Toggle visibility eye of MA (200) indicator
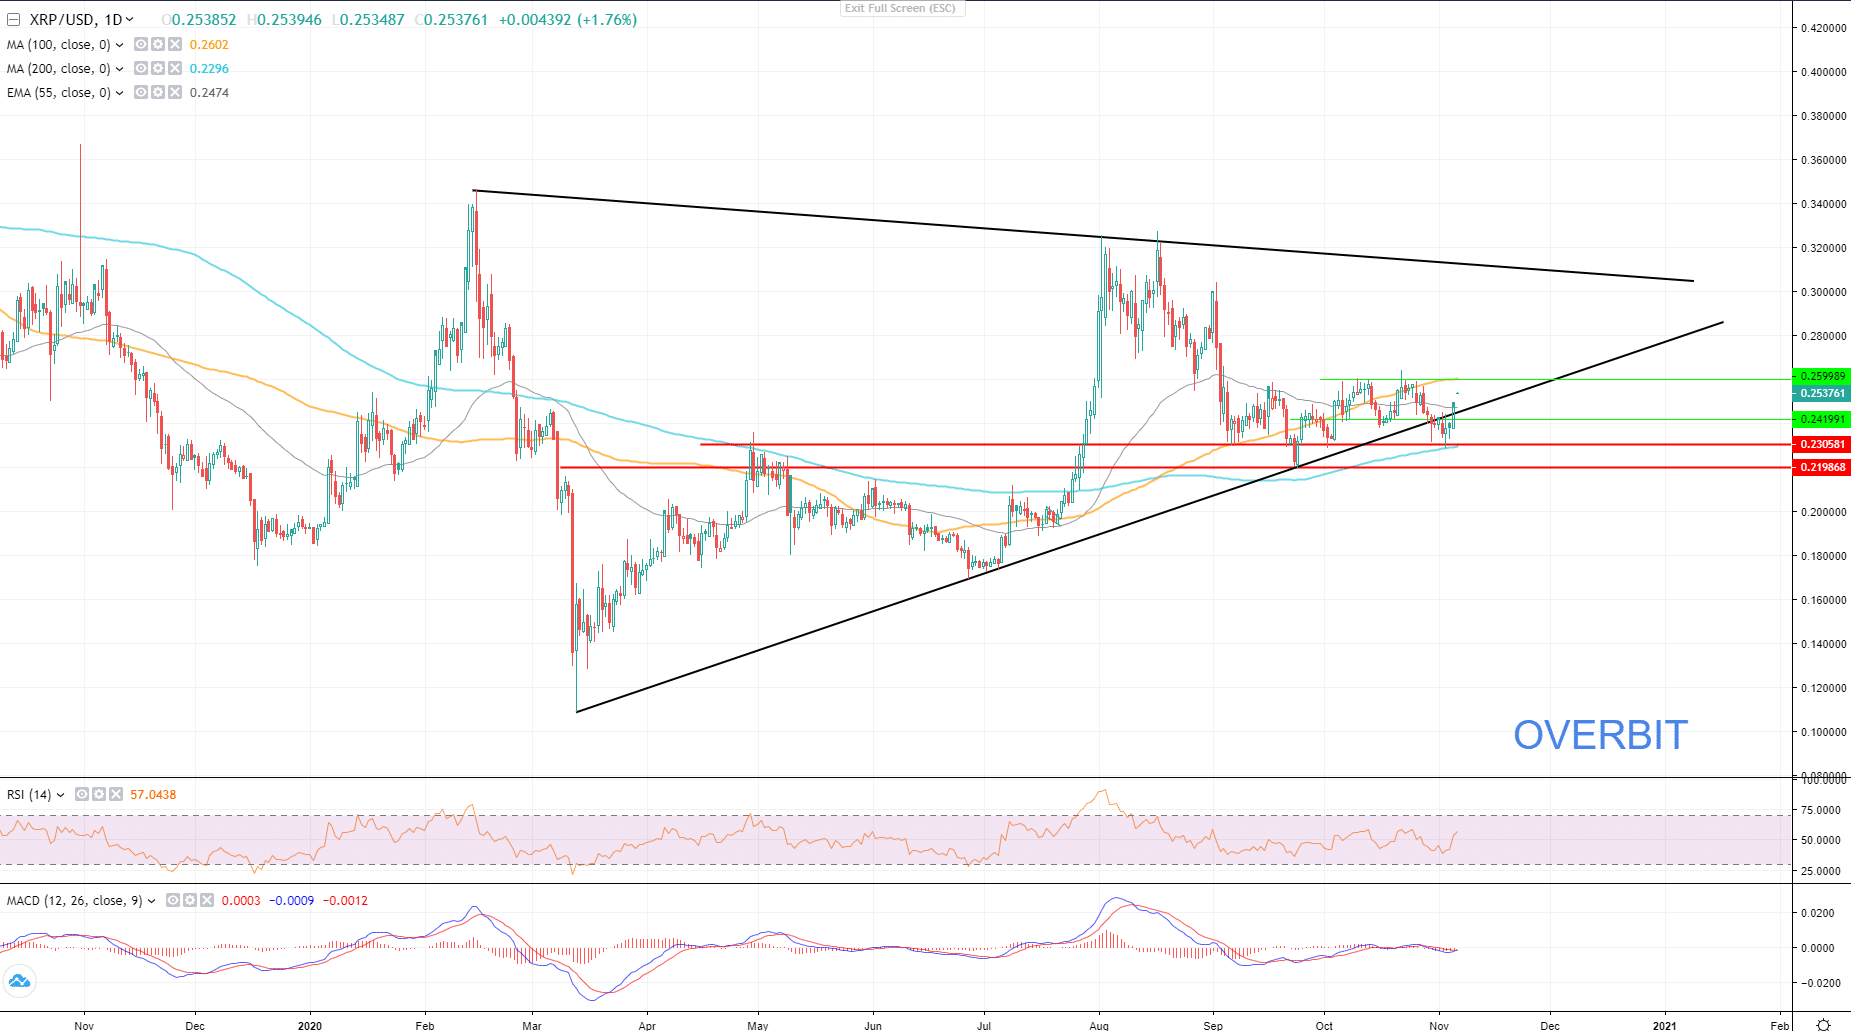Viewport: 1851px width, 1031px height. pos(141,69)
